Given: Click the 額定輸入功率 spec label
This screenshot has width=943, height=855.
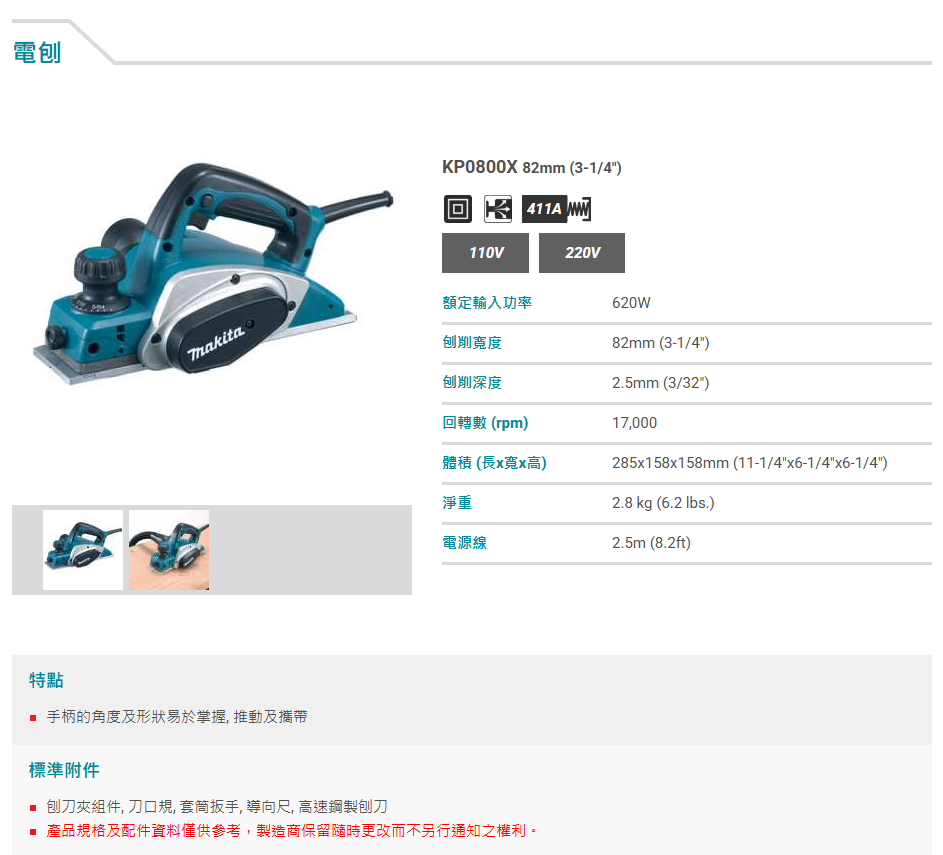Looking at the screenshot, I should point(487,302).
